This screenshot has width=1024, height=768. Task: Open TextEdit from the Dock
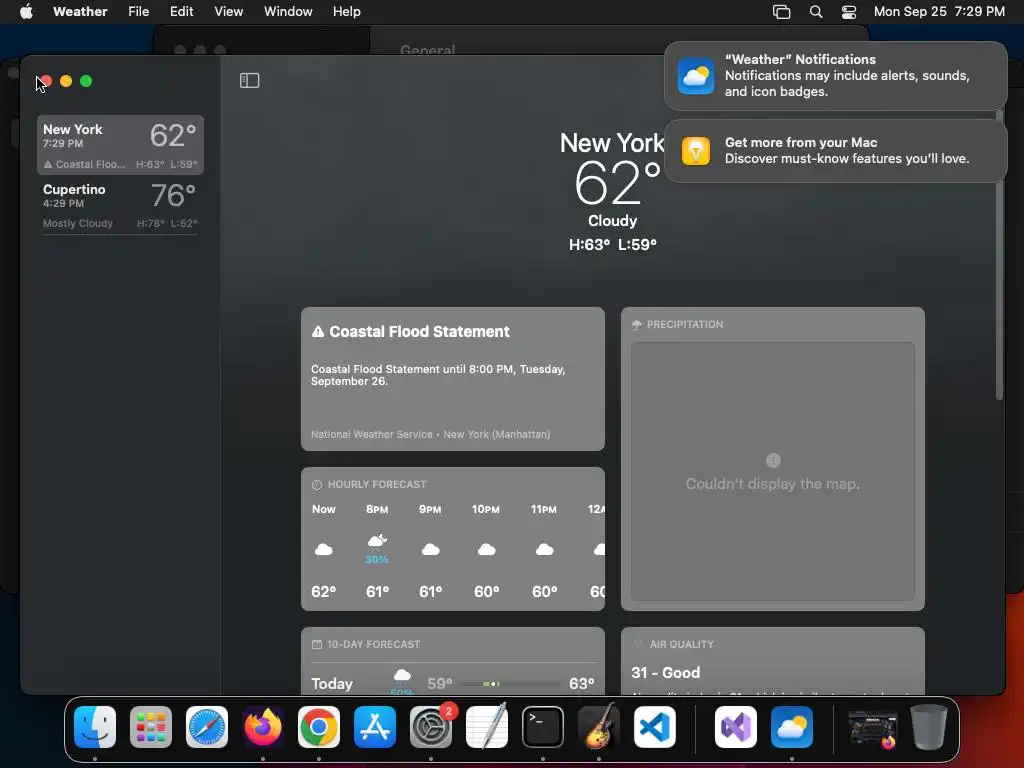487,727
